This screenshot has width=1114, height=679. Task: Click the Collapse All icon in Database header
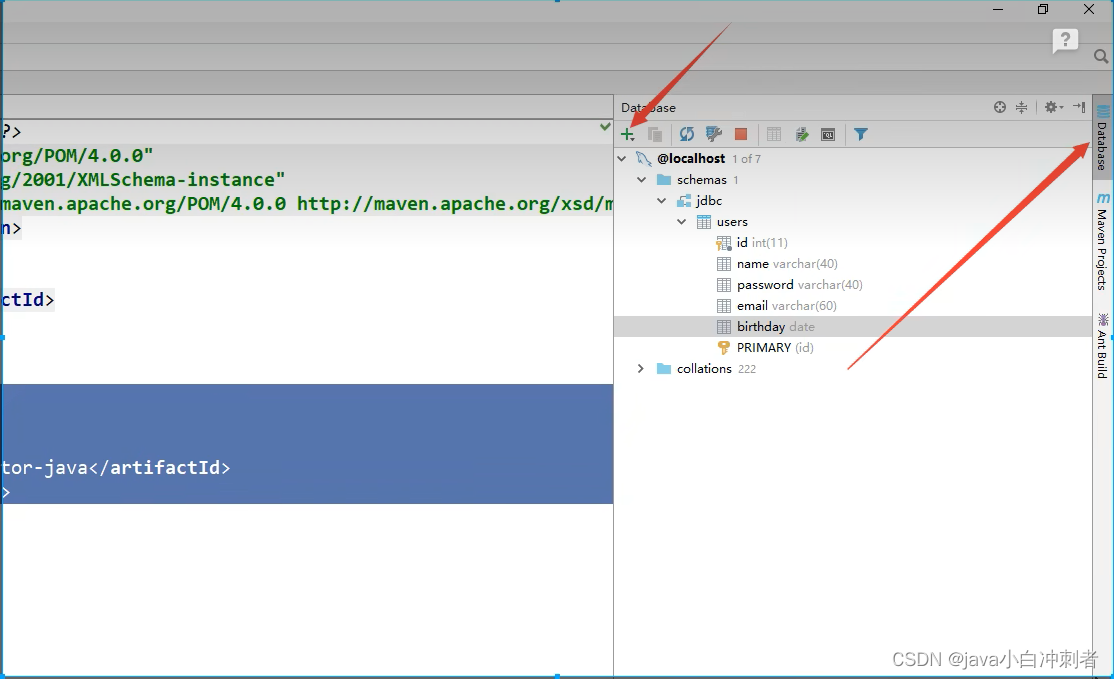(1021, 107)
